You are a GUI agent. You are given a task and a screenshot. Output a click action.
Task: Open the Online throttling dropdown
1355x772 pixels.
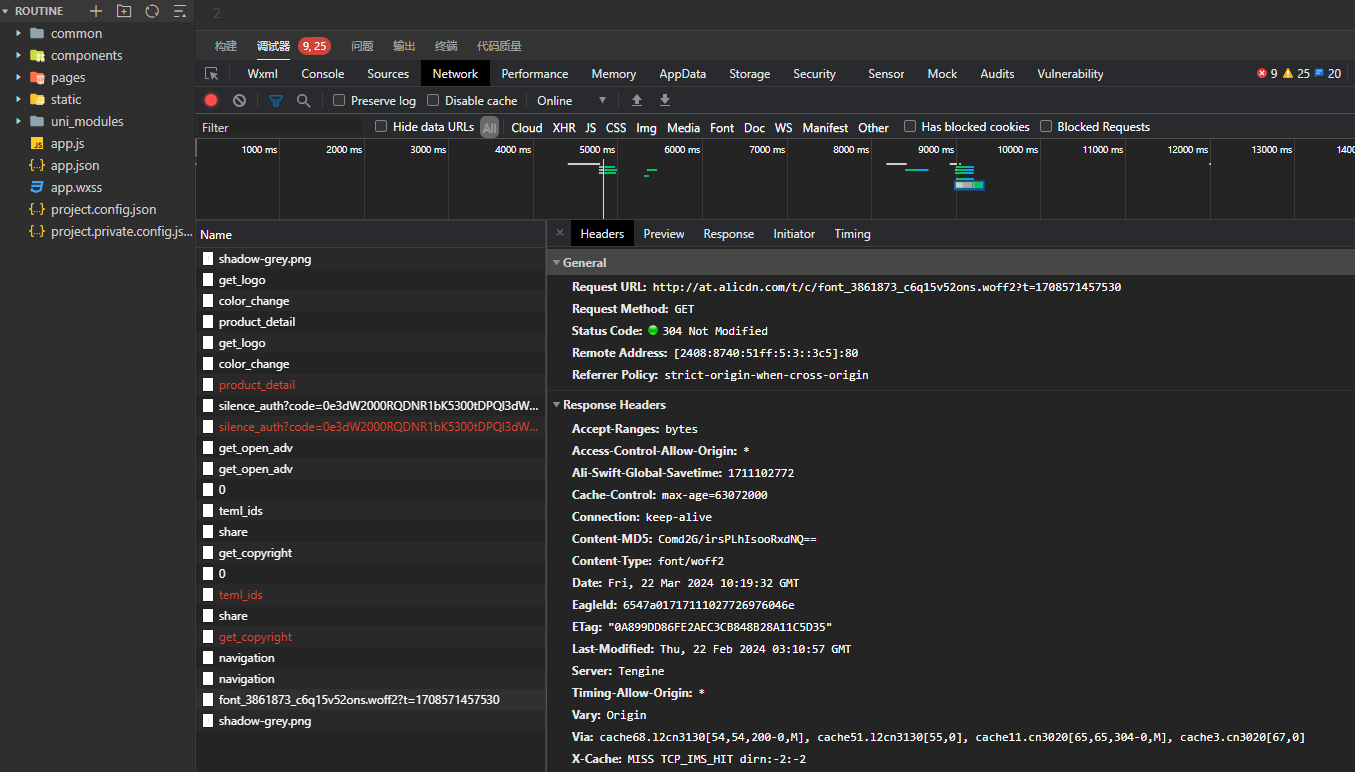point(572,100)
